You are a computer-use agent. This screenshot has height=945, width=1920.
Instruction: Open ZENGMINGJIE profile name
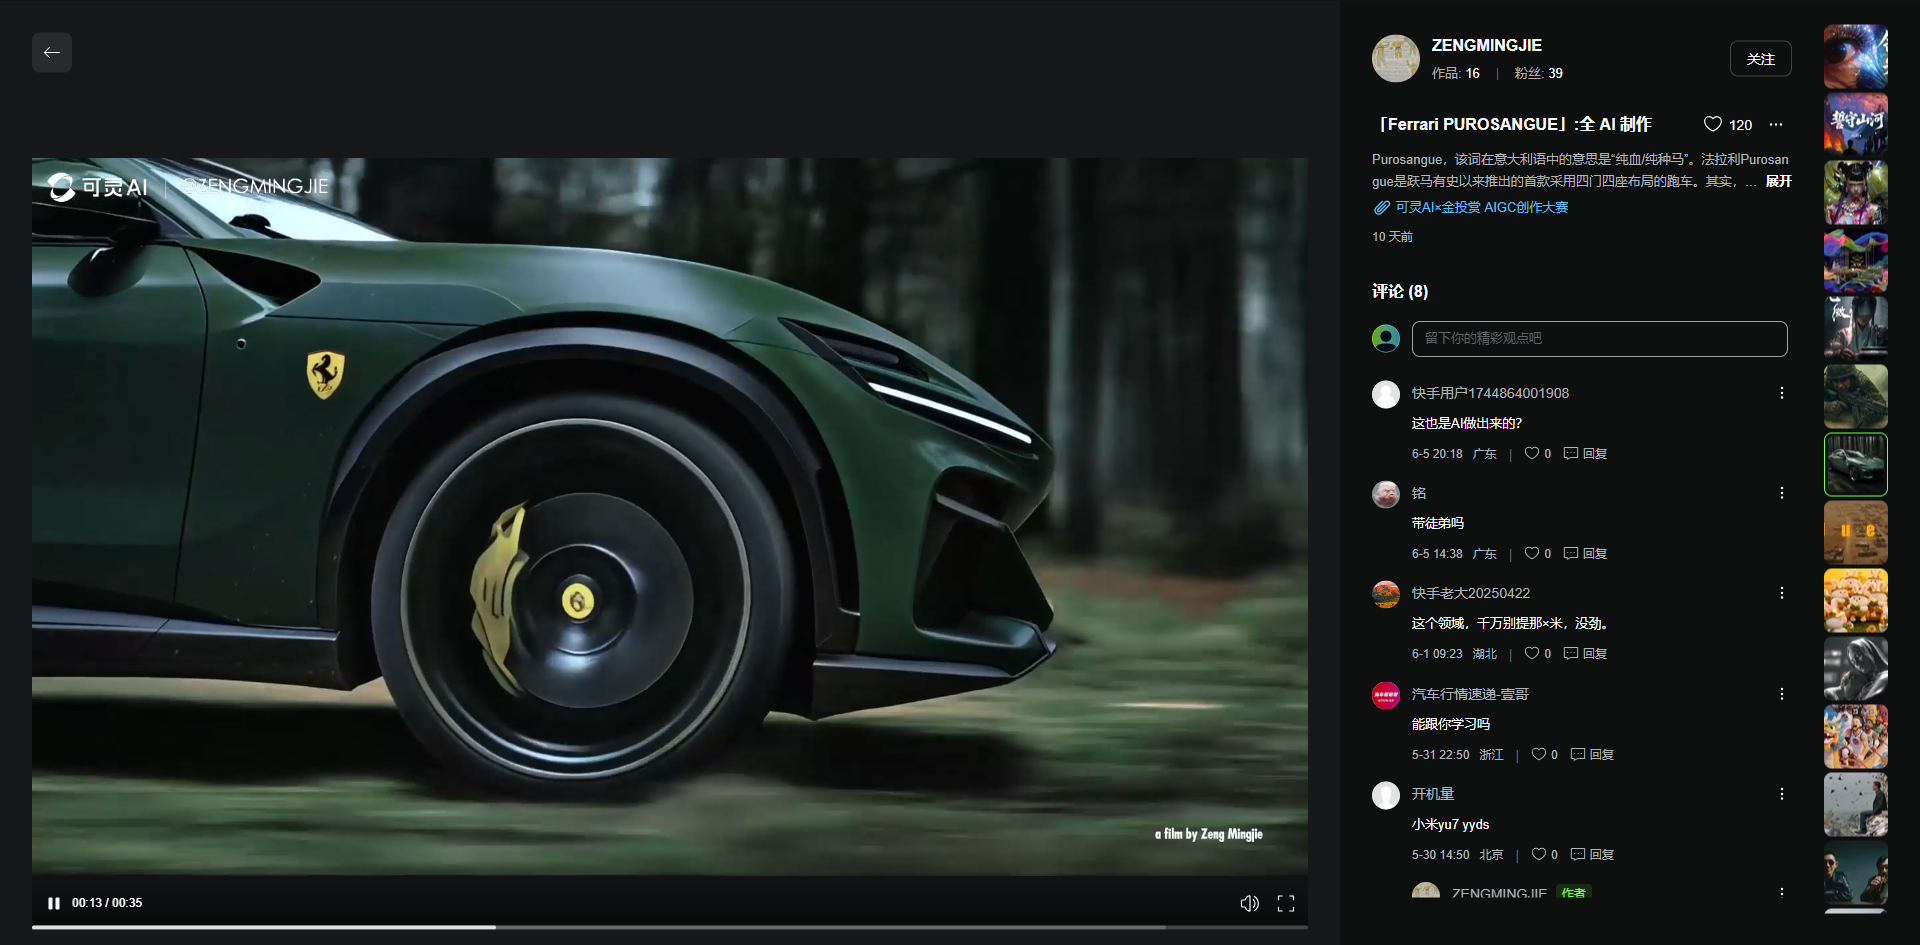point(1486,45)
